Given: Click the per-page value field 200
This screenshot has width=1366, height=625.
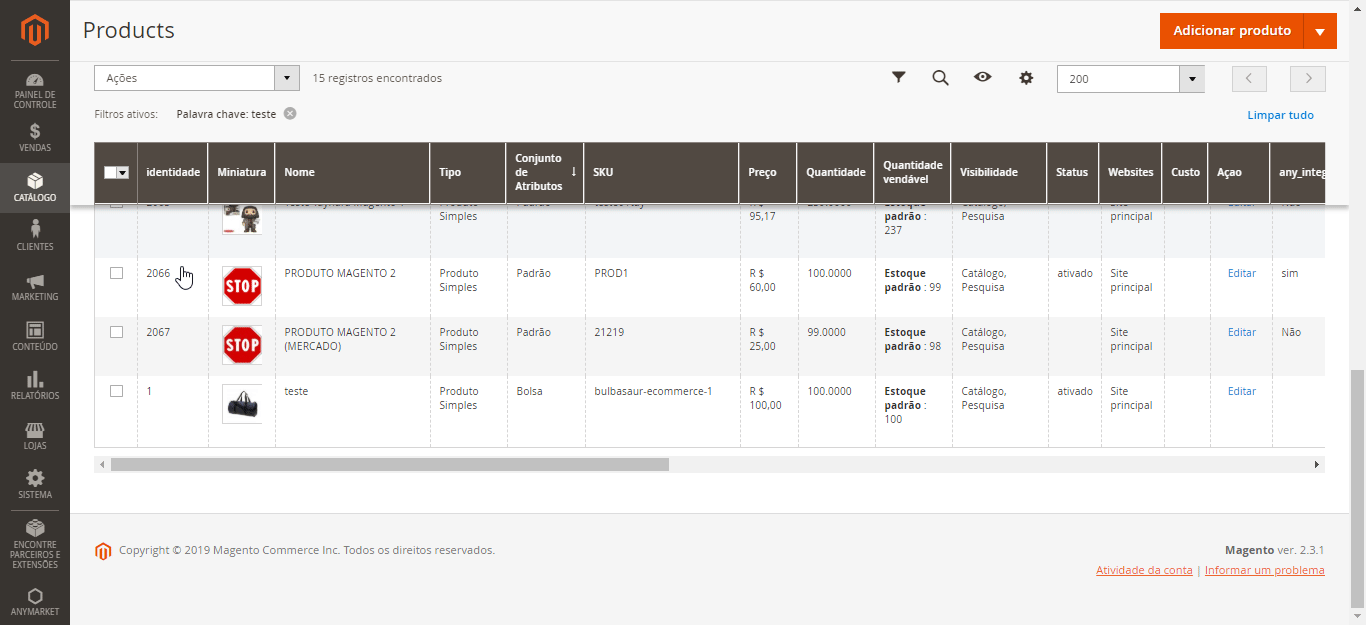Looking at the screenshot, I should click(x=1118, y=79).
